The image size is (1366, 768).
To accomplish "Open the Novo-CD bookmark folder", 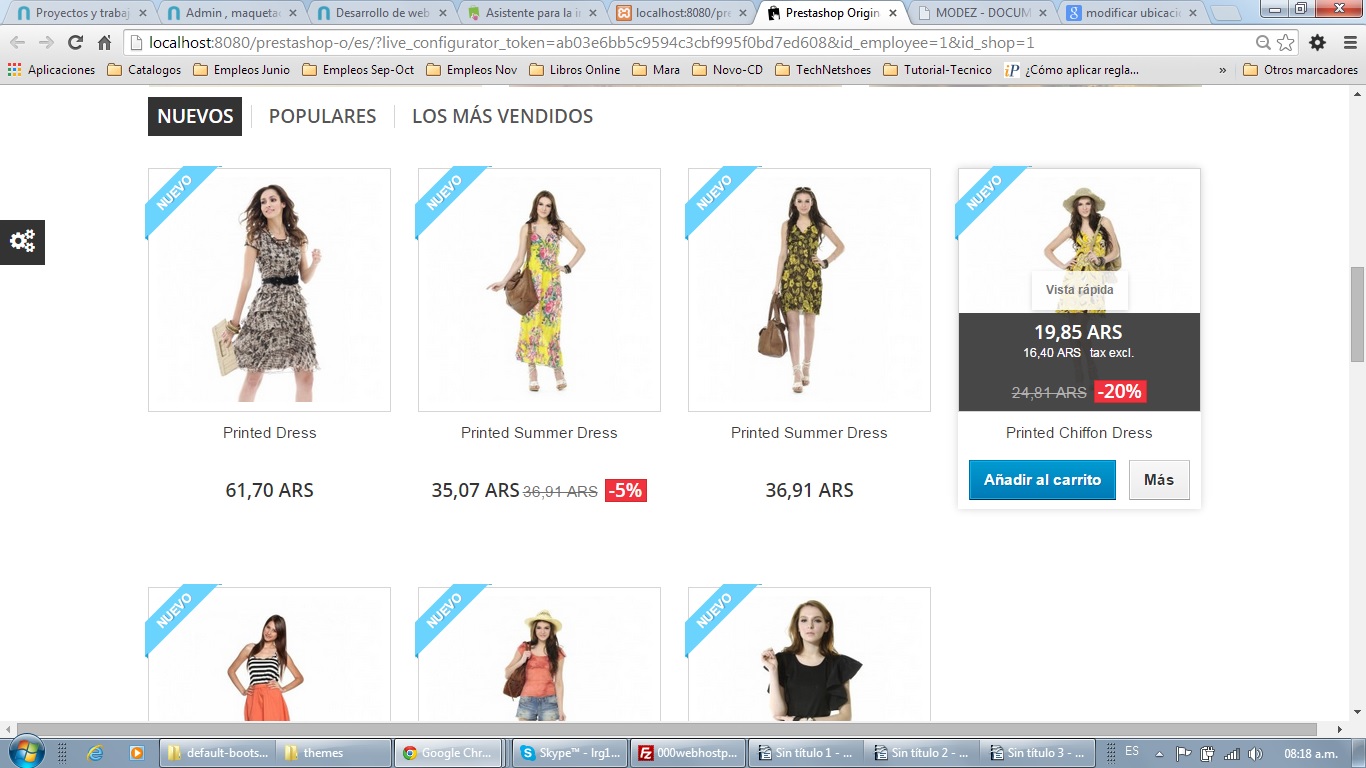I will 727,70.
